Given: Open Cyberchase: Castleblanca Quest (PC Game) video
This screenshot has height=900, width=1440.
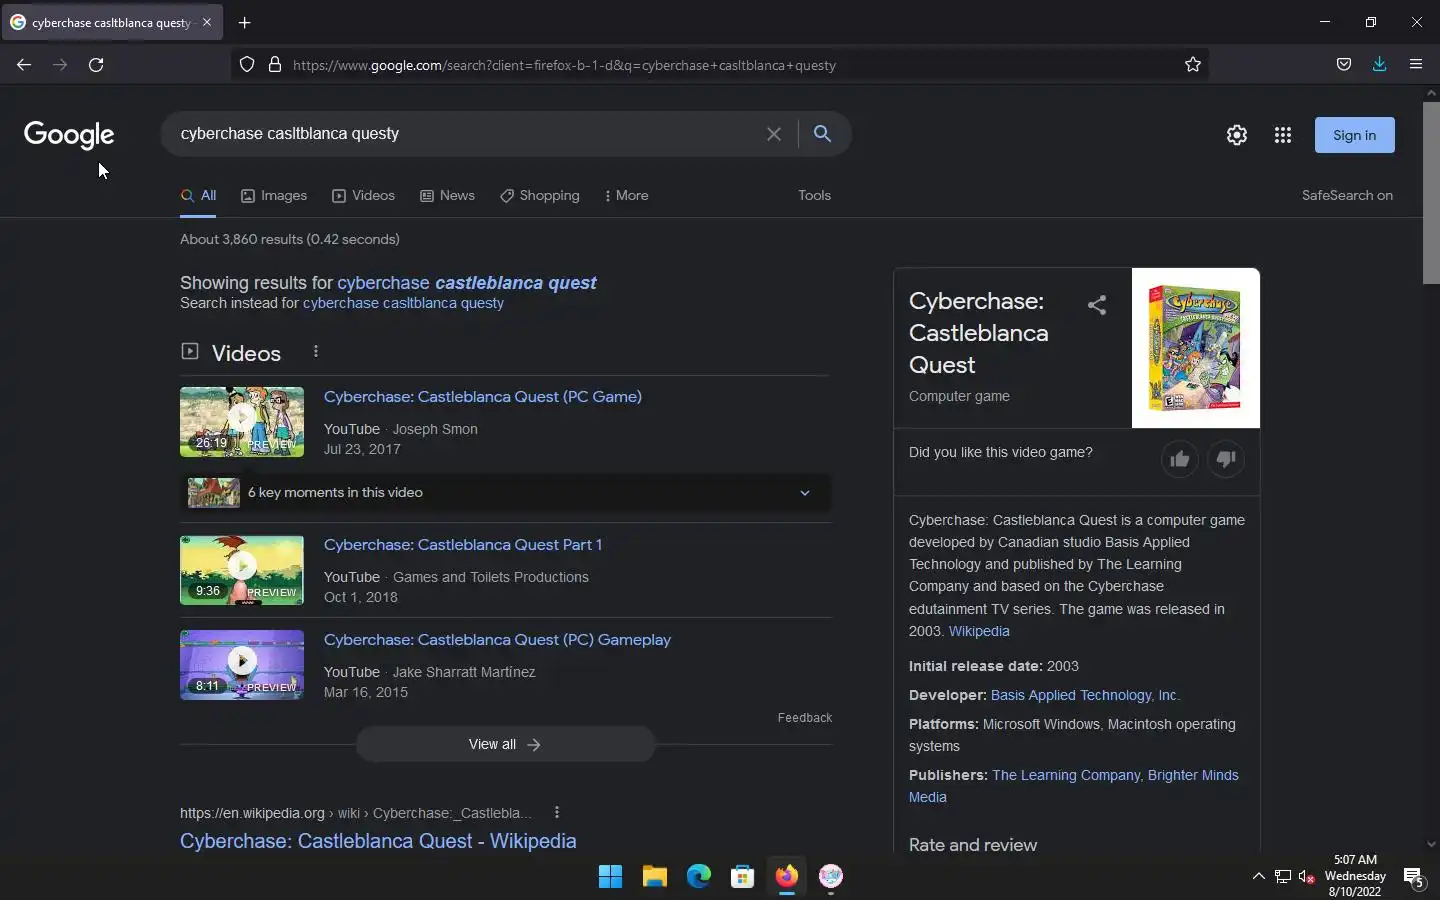Looking at the screenshot, I should [x=483, y=397].
